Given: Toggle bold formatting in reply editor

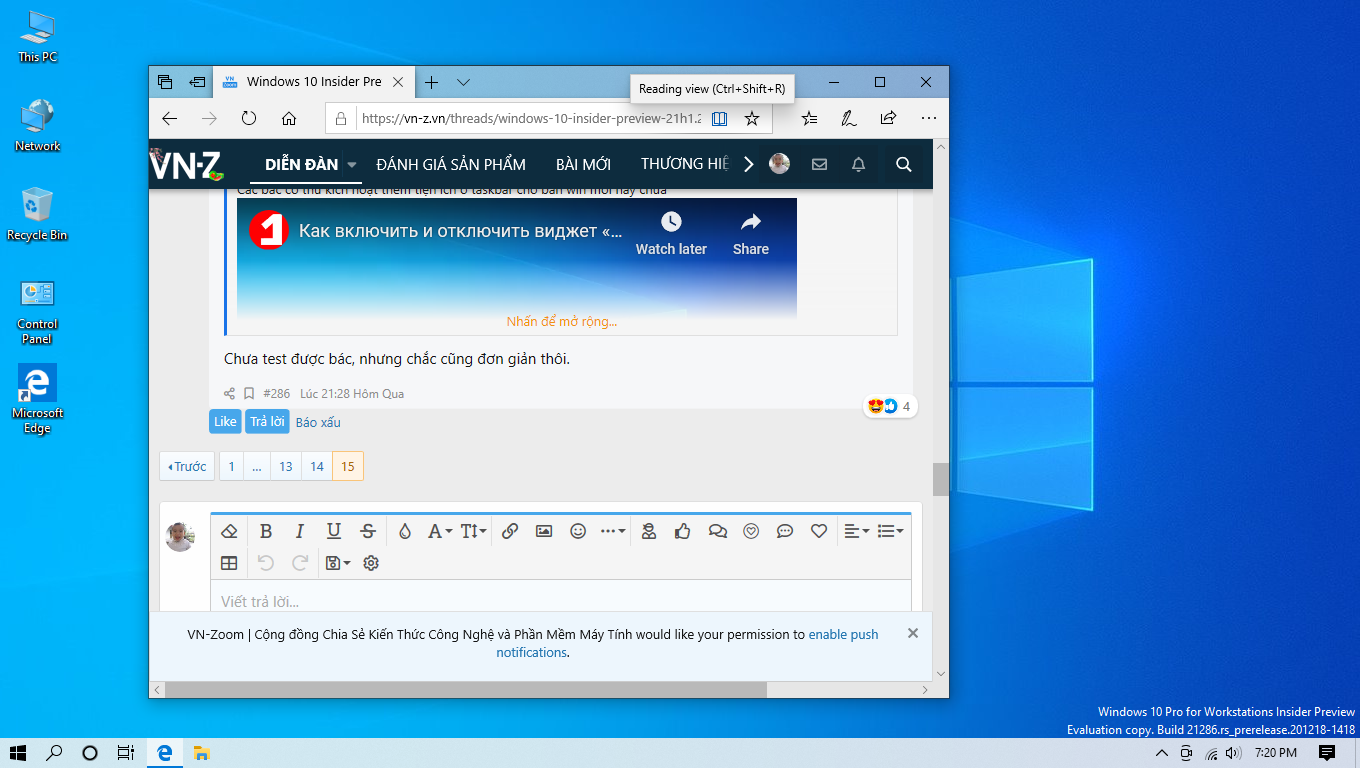Looking at the screenshot, I should click(x=266, y=531).
